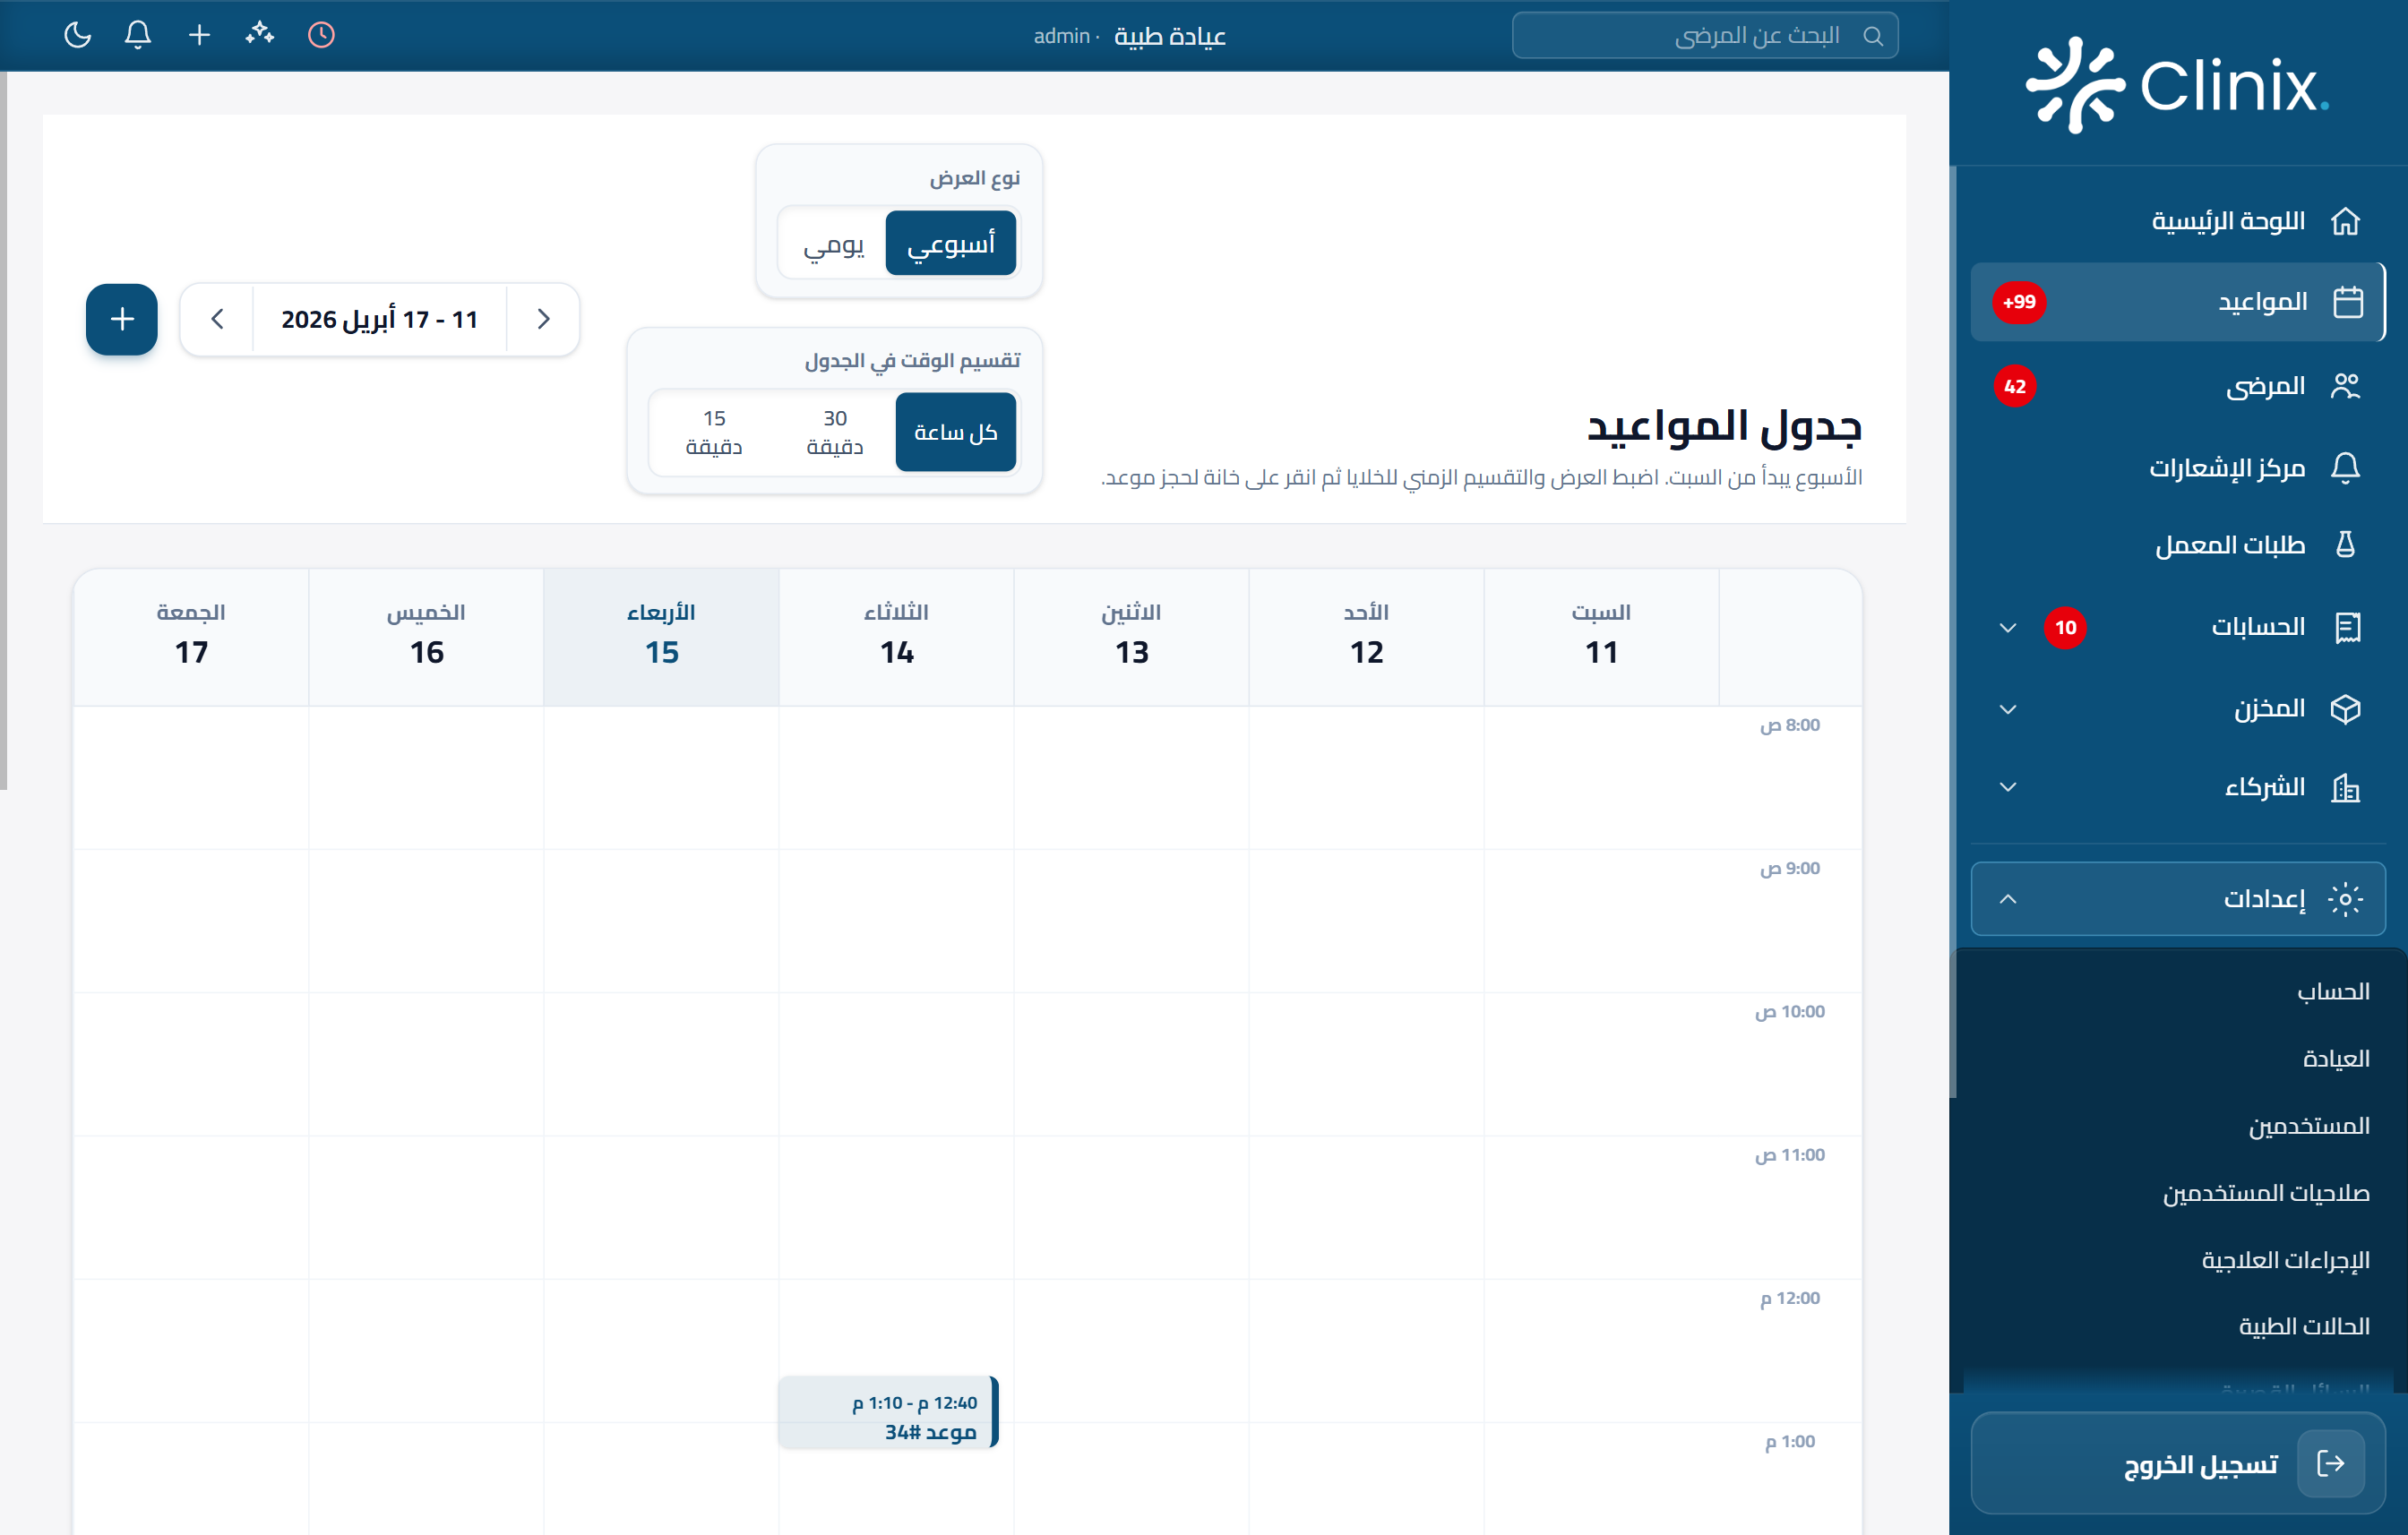Go to previous week with left chevron

click(217, 319)
